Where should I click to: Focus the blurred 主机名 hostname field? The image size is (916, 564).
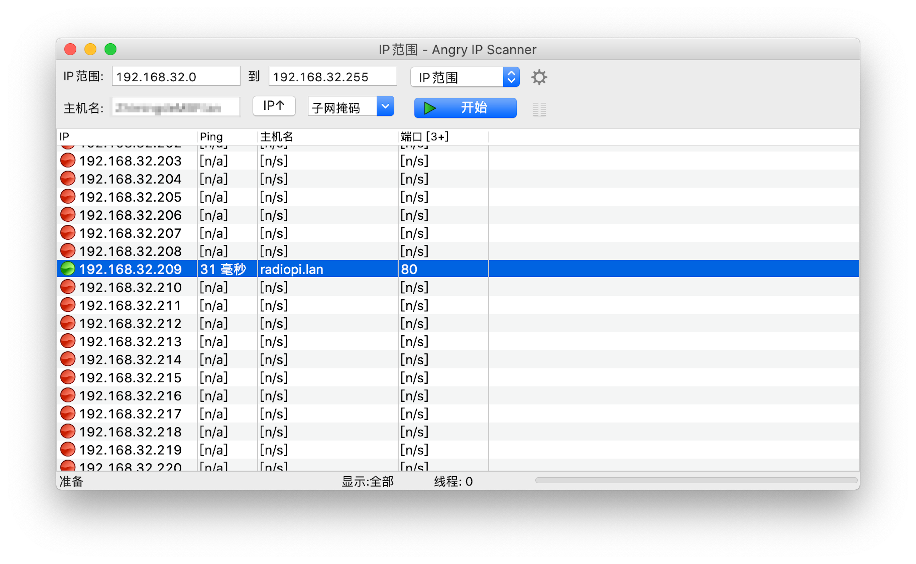pos(176,108)
